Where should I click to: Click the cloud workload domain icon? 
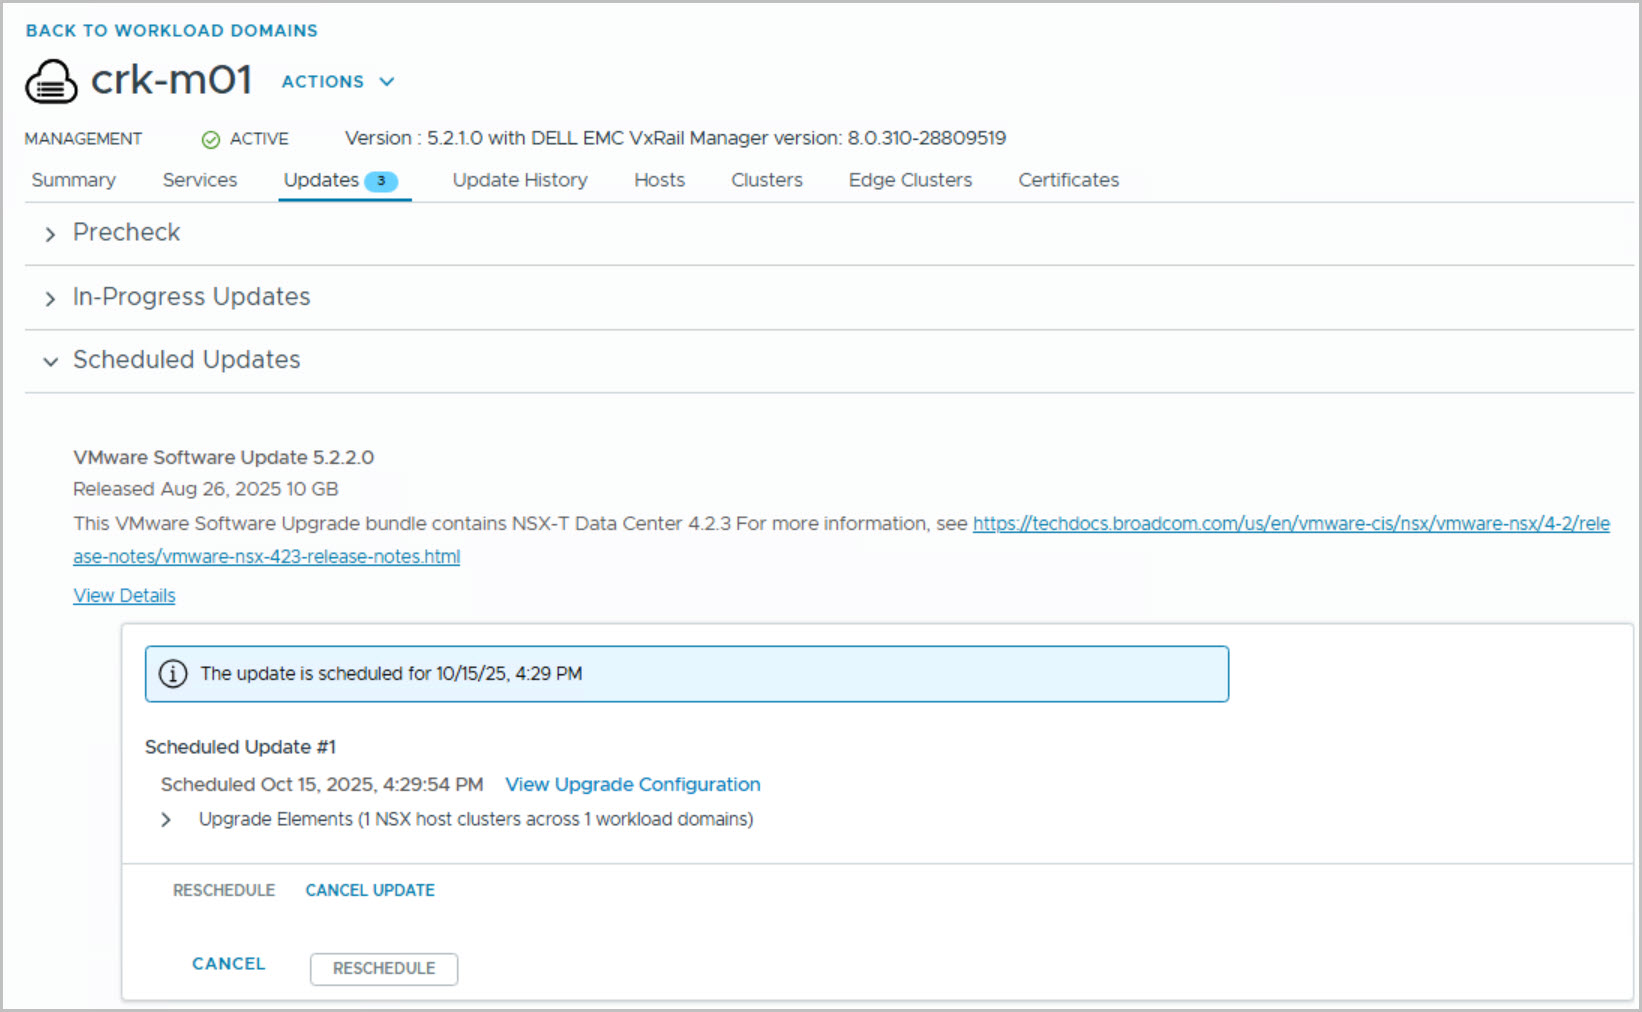(51, 82)
